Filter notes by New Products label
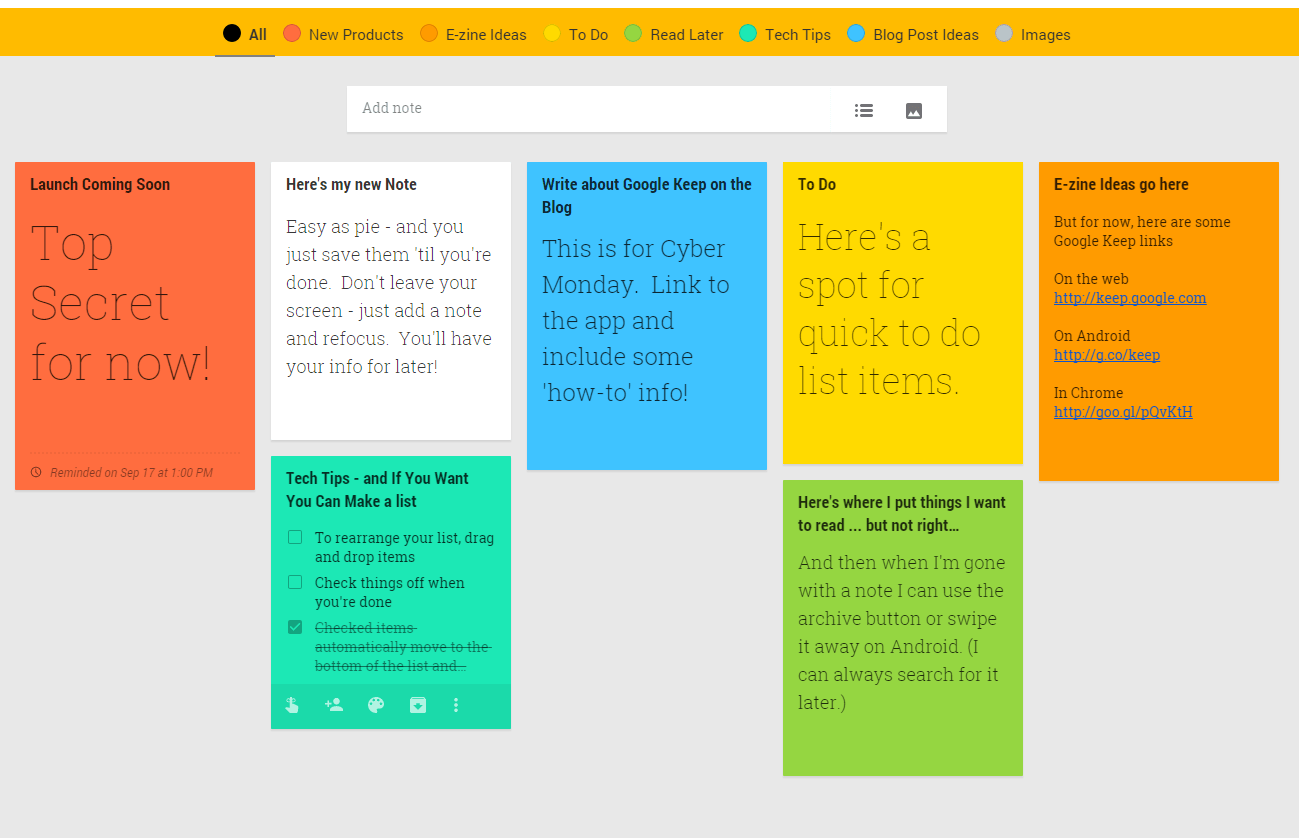 (291, 33)
